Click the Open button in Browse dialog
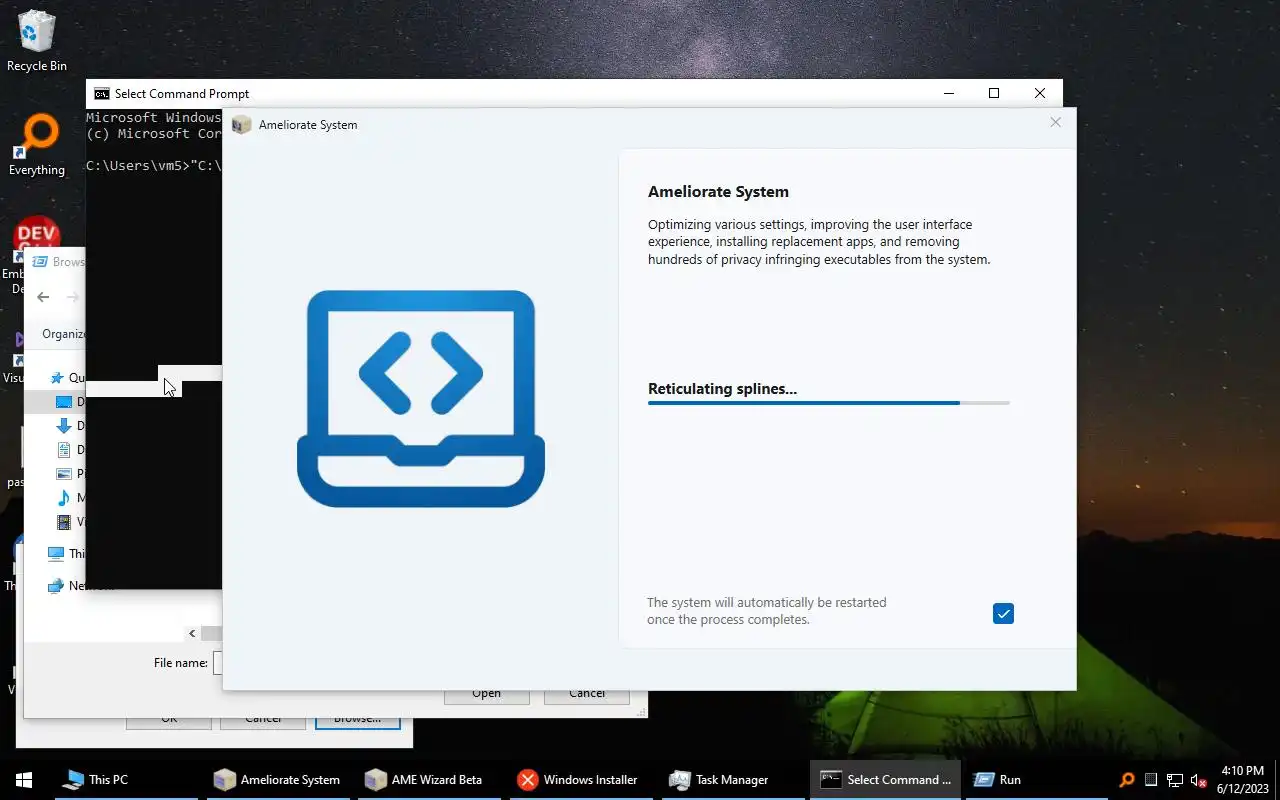The width and height of the screenshot is (1280, 800). tap(487, 695)
